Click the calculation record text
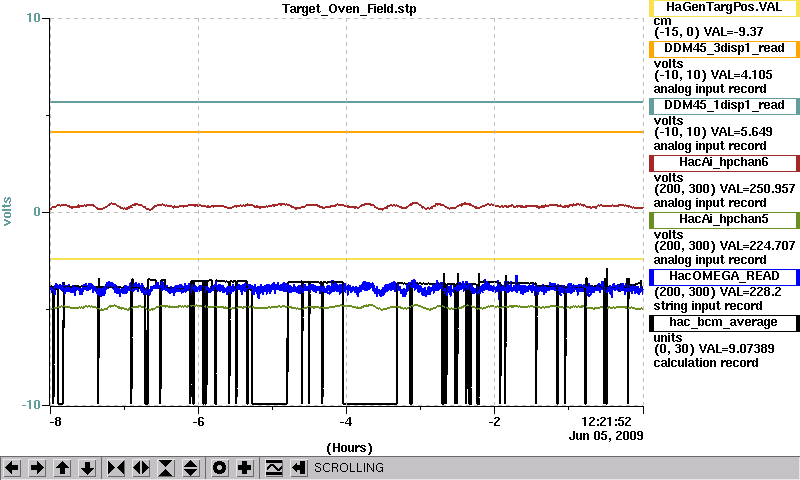This screenshot has width=800, height=480. click(x=706, y=363)
